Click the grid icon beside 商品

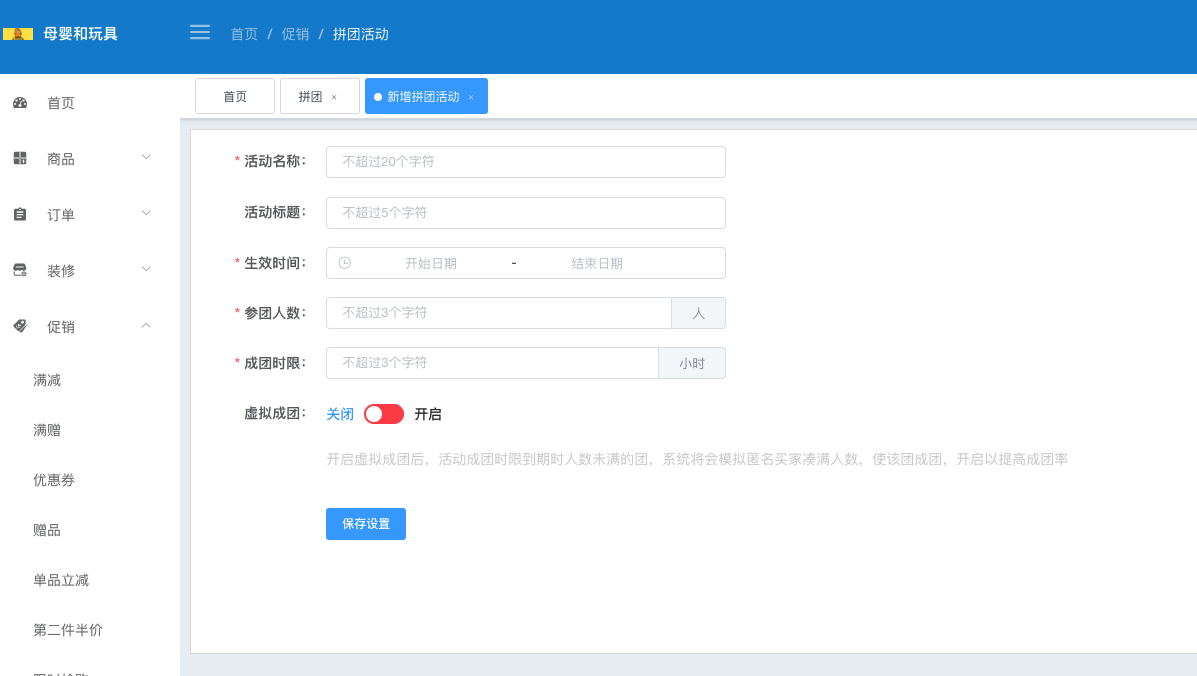21,158
